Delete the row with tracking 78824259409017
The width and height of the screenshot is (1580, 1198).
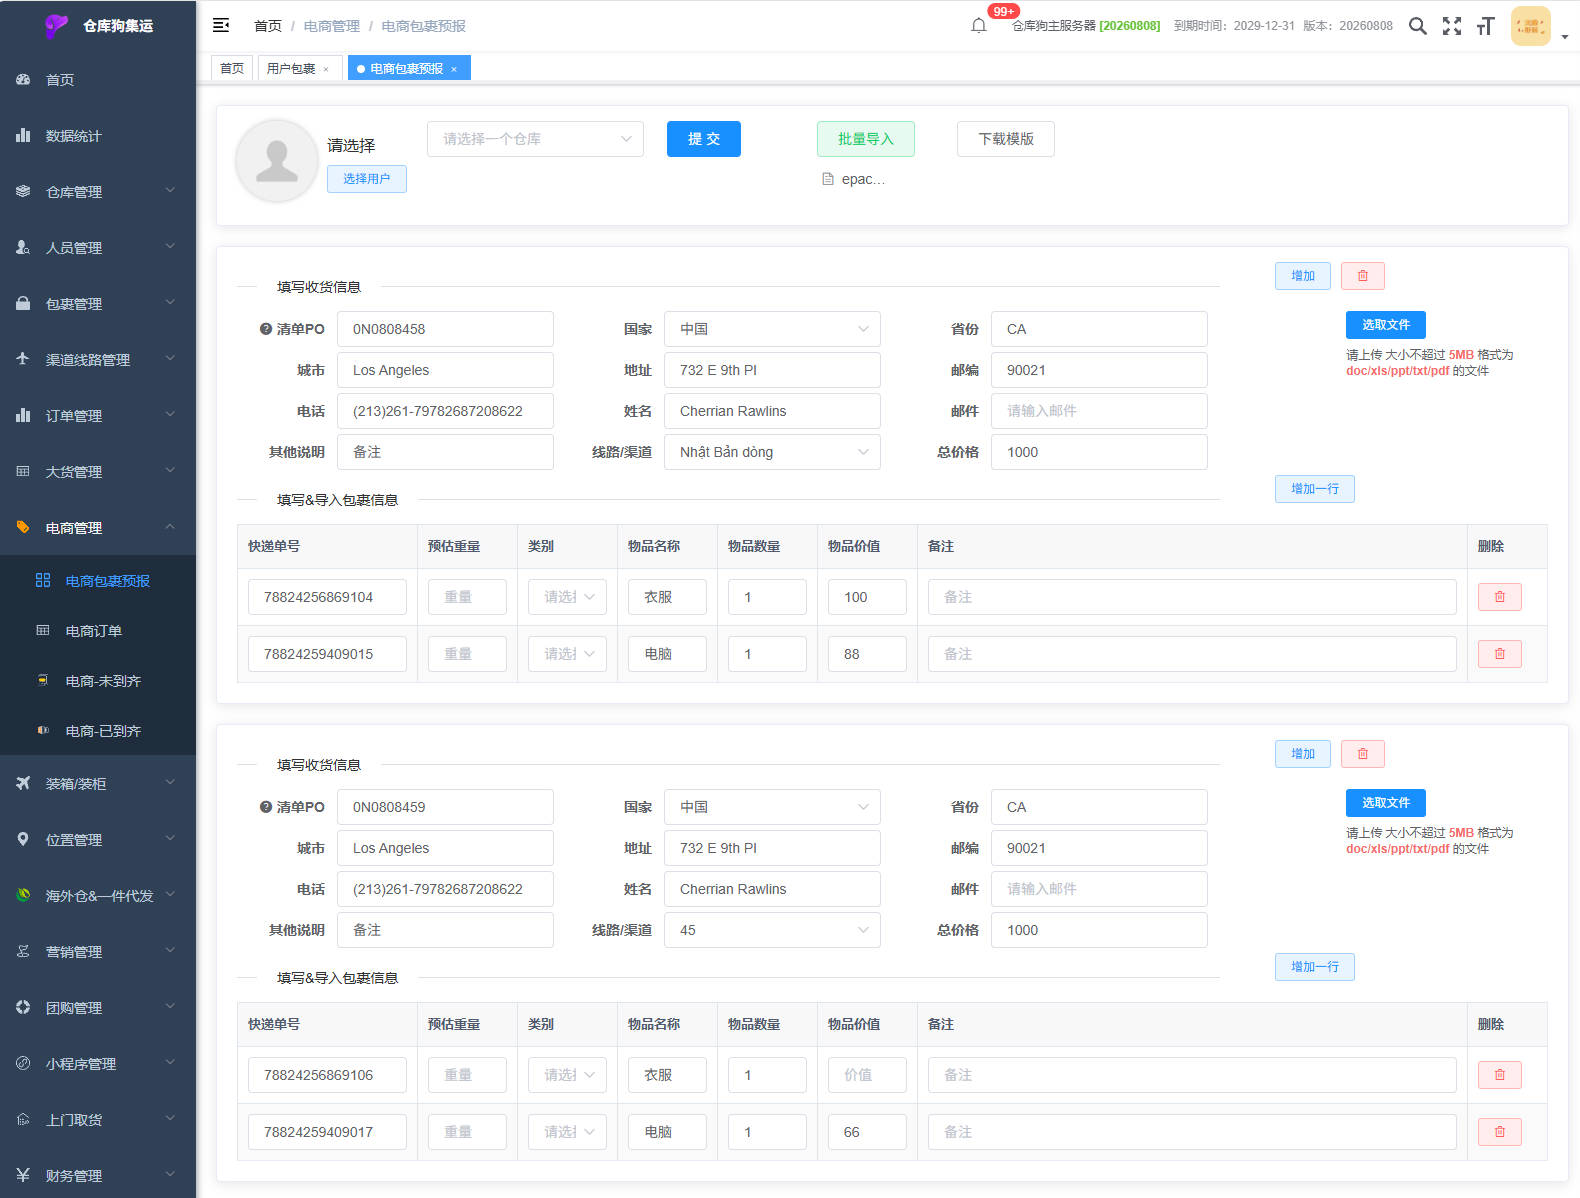point(1499,1132)
